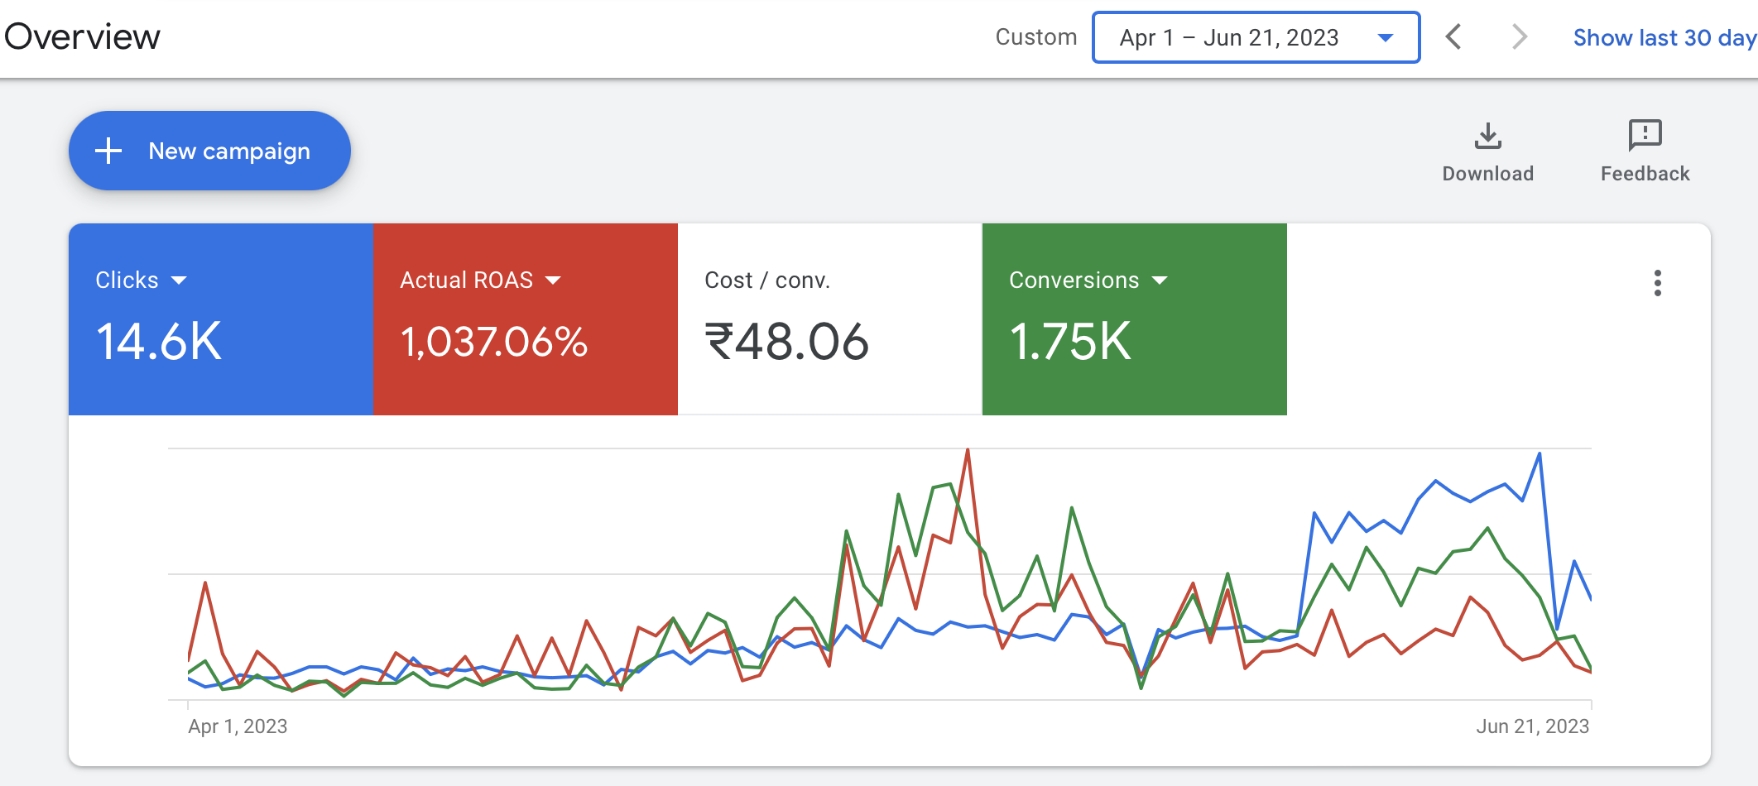Click the Jun 21, 2023 axis label
The image size is (1758, 786).
coord(1533,726)
